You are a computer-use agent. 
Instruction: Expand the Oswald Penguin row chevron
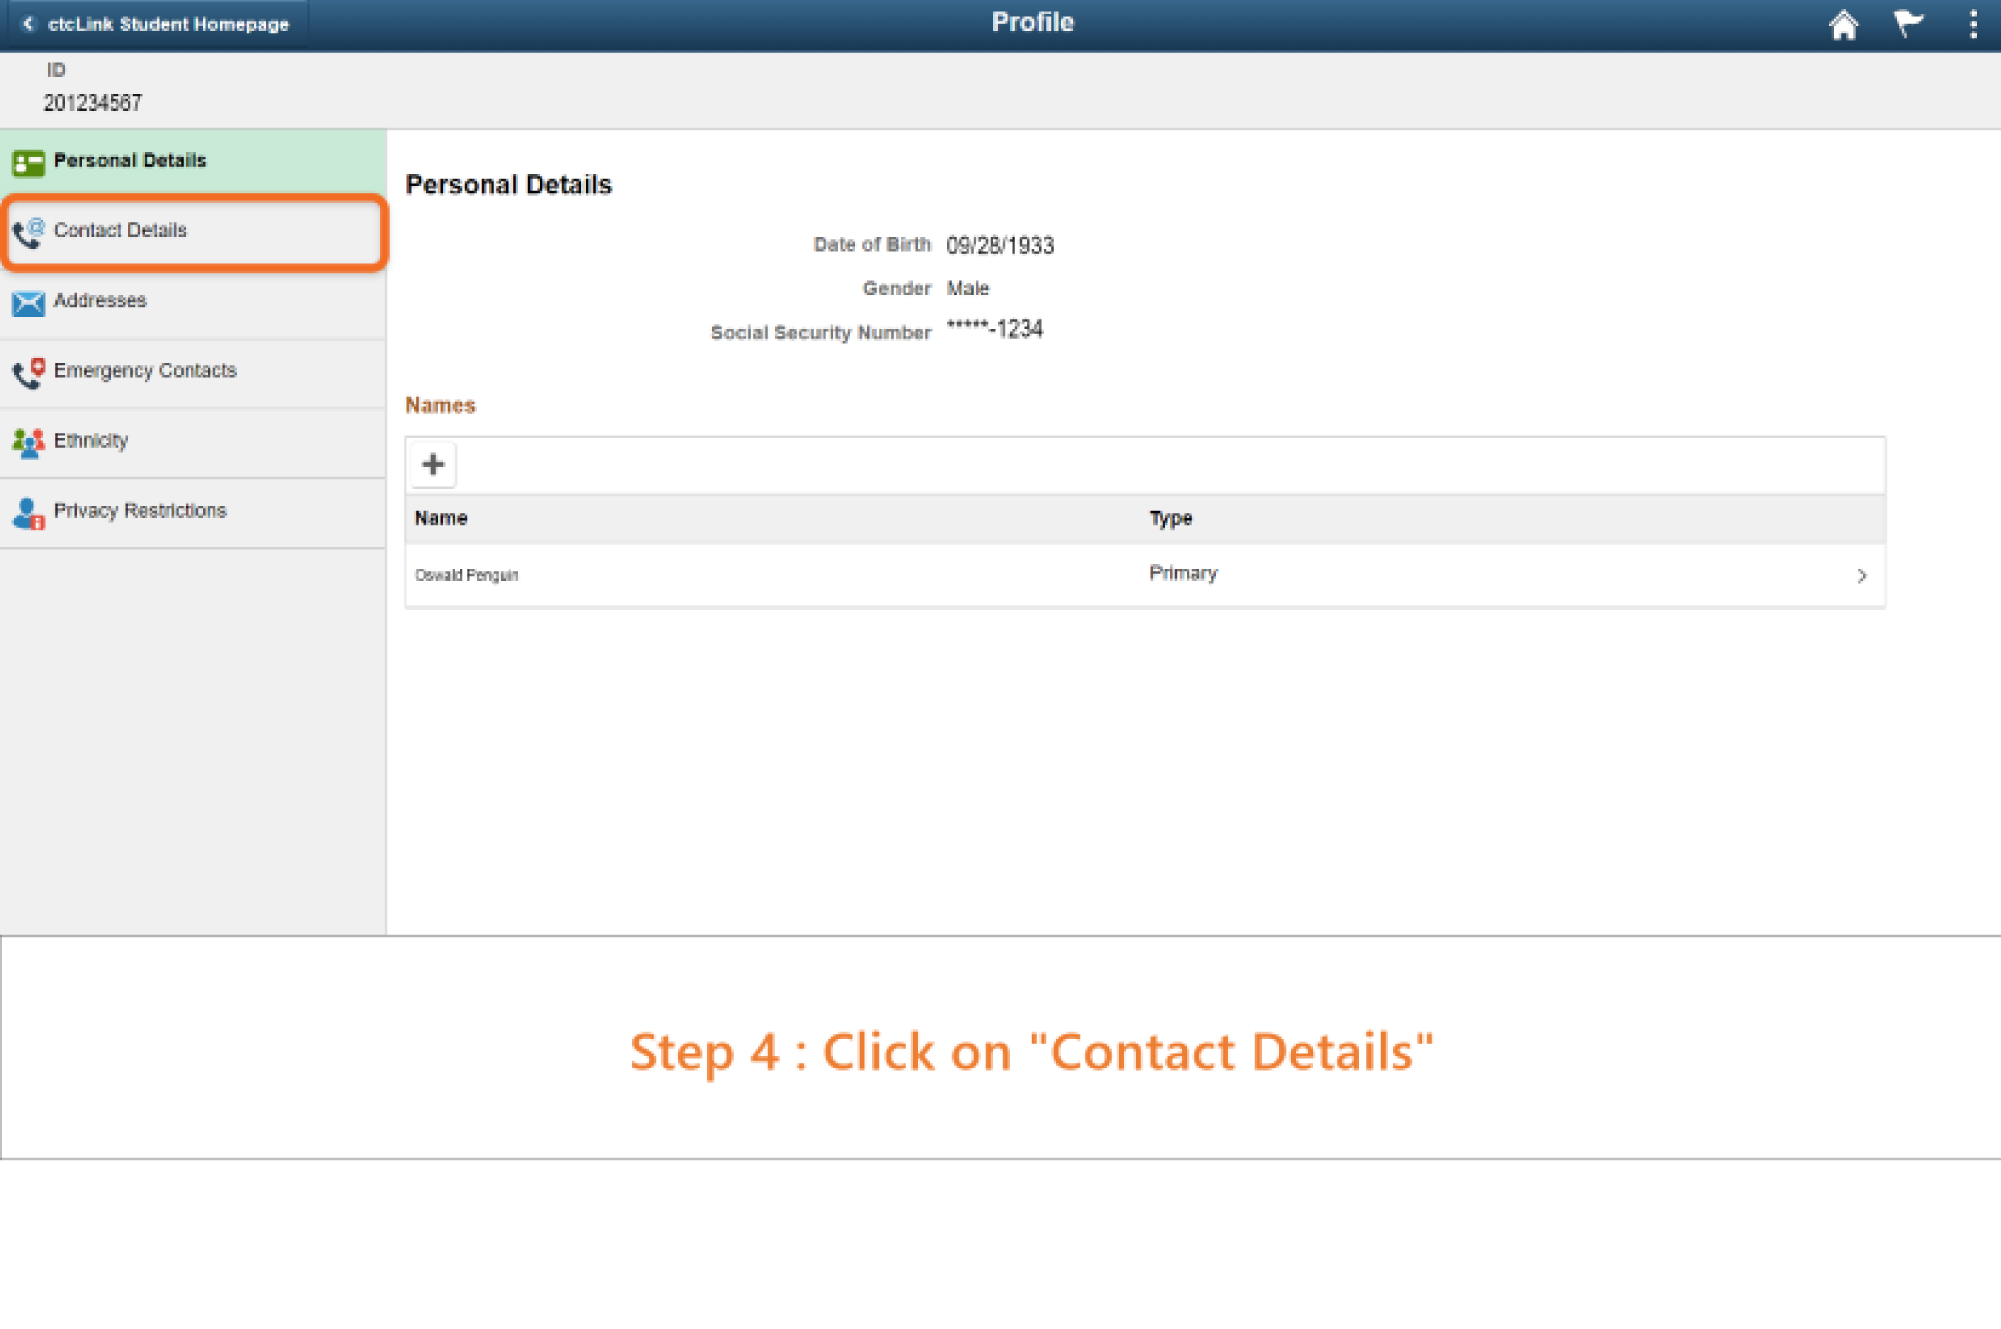[1861, 576]
